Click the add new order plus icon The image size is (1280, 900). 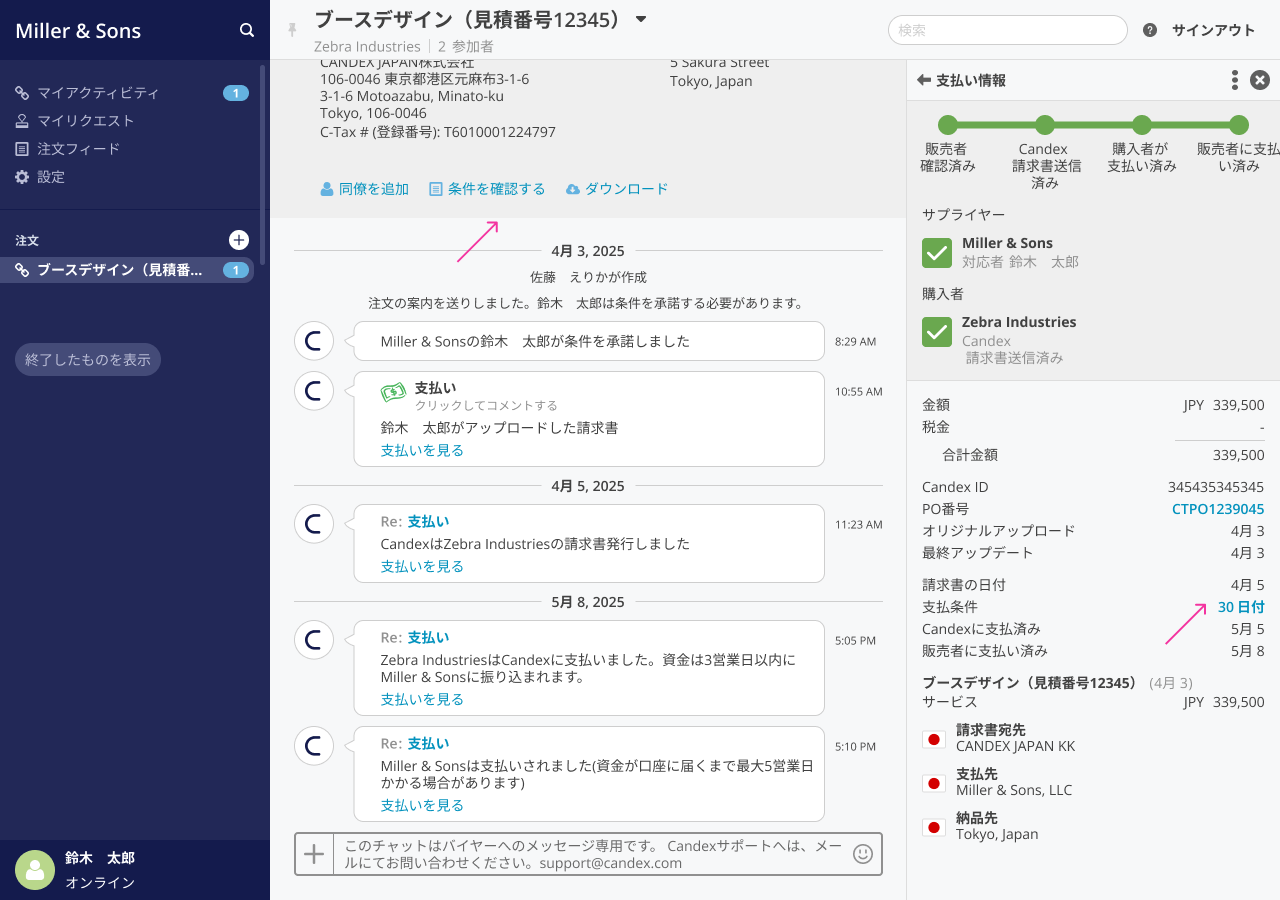coord(239,240)
